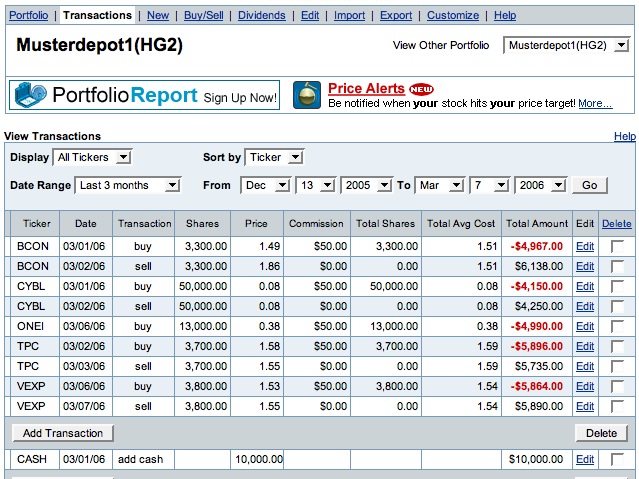Image resolution: width=639 pixels, height=479 pixels.
Task: Click the Commission column header
Action: pos(316,223)
